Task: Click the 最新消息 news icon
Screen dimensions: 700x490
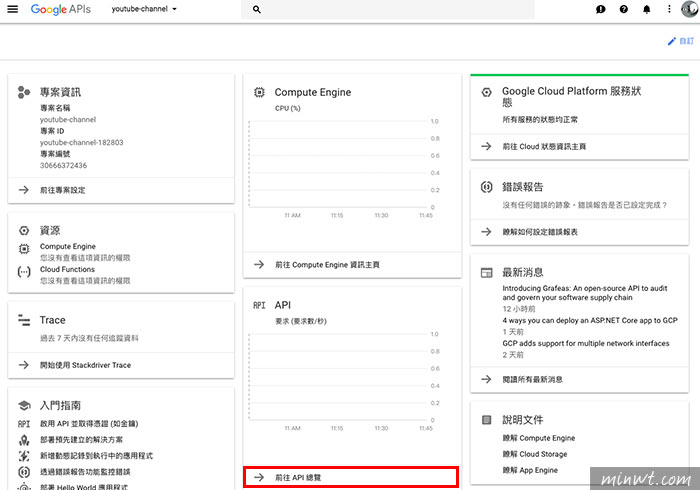Action: [487, 273]
